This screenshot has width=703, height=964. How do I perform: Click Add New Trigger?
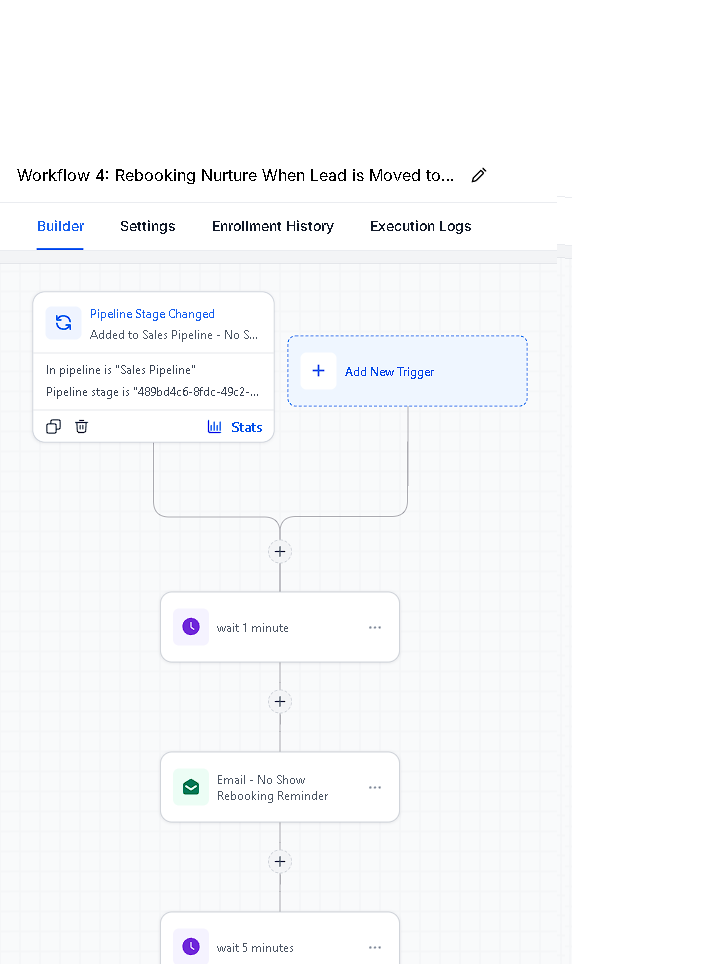tap(407, 371)
